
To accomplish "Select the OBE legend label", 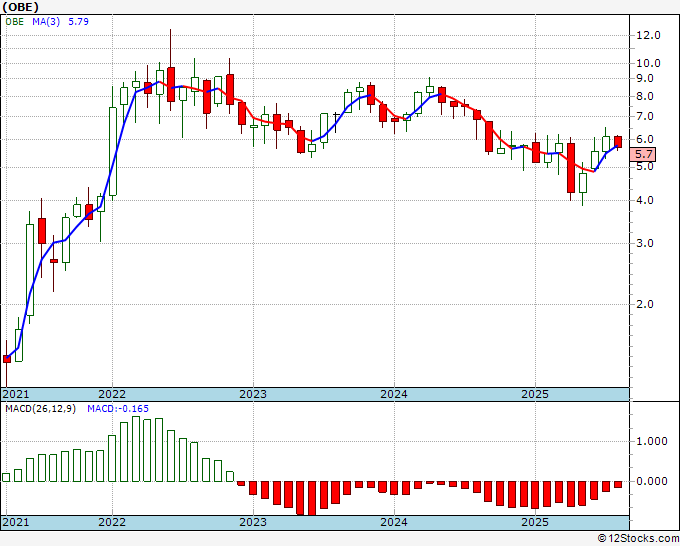I will click(x=14, y=22).
